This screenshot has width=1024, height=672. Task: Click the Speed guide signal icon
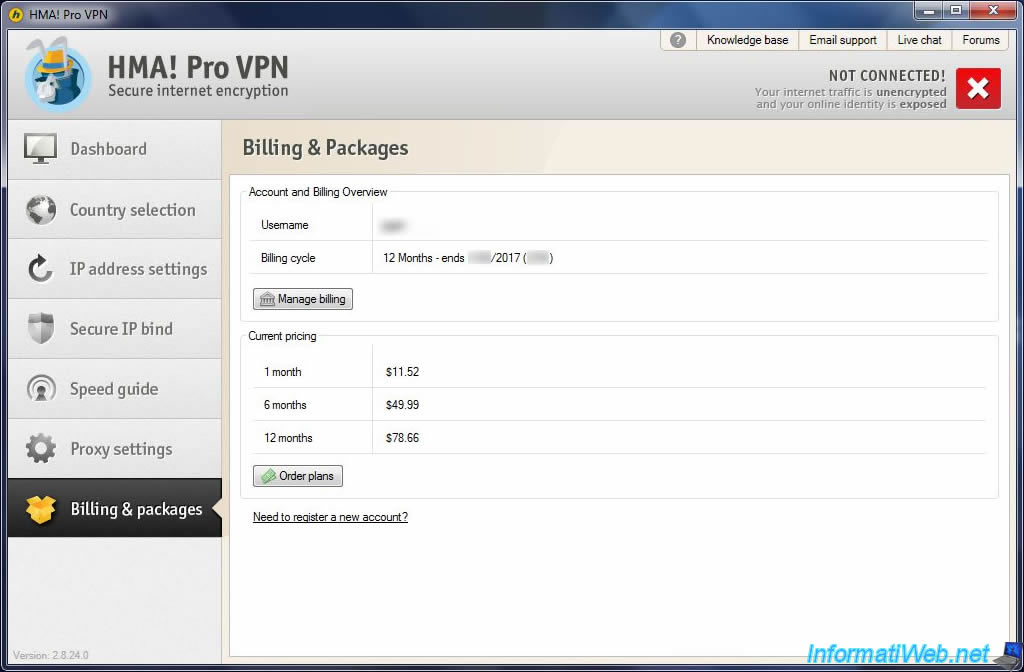click(x=40, y=389)
